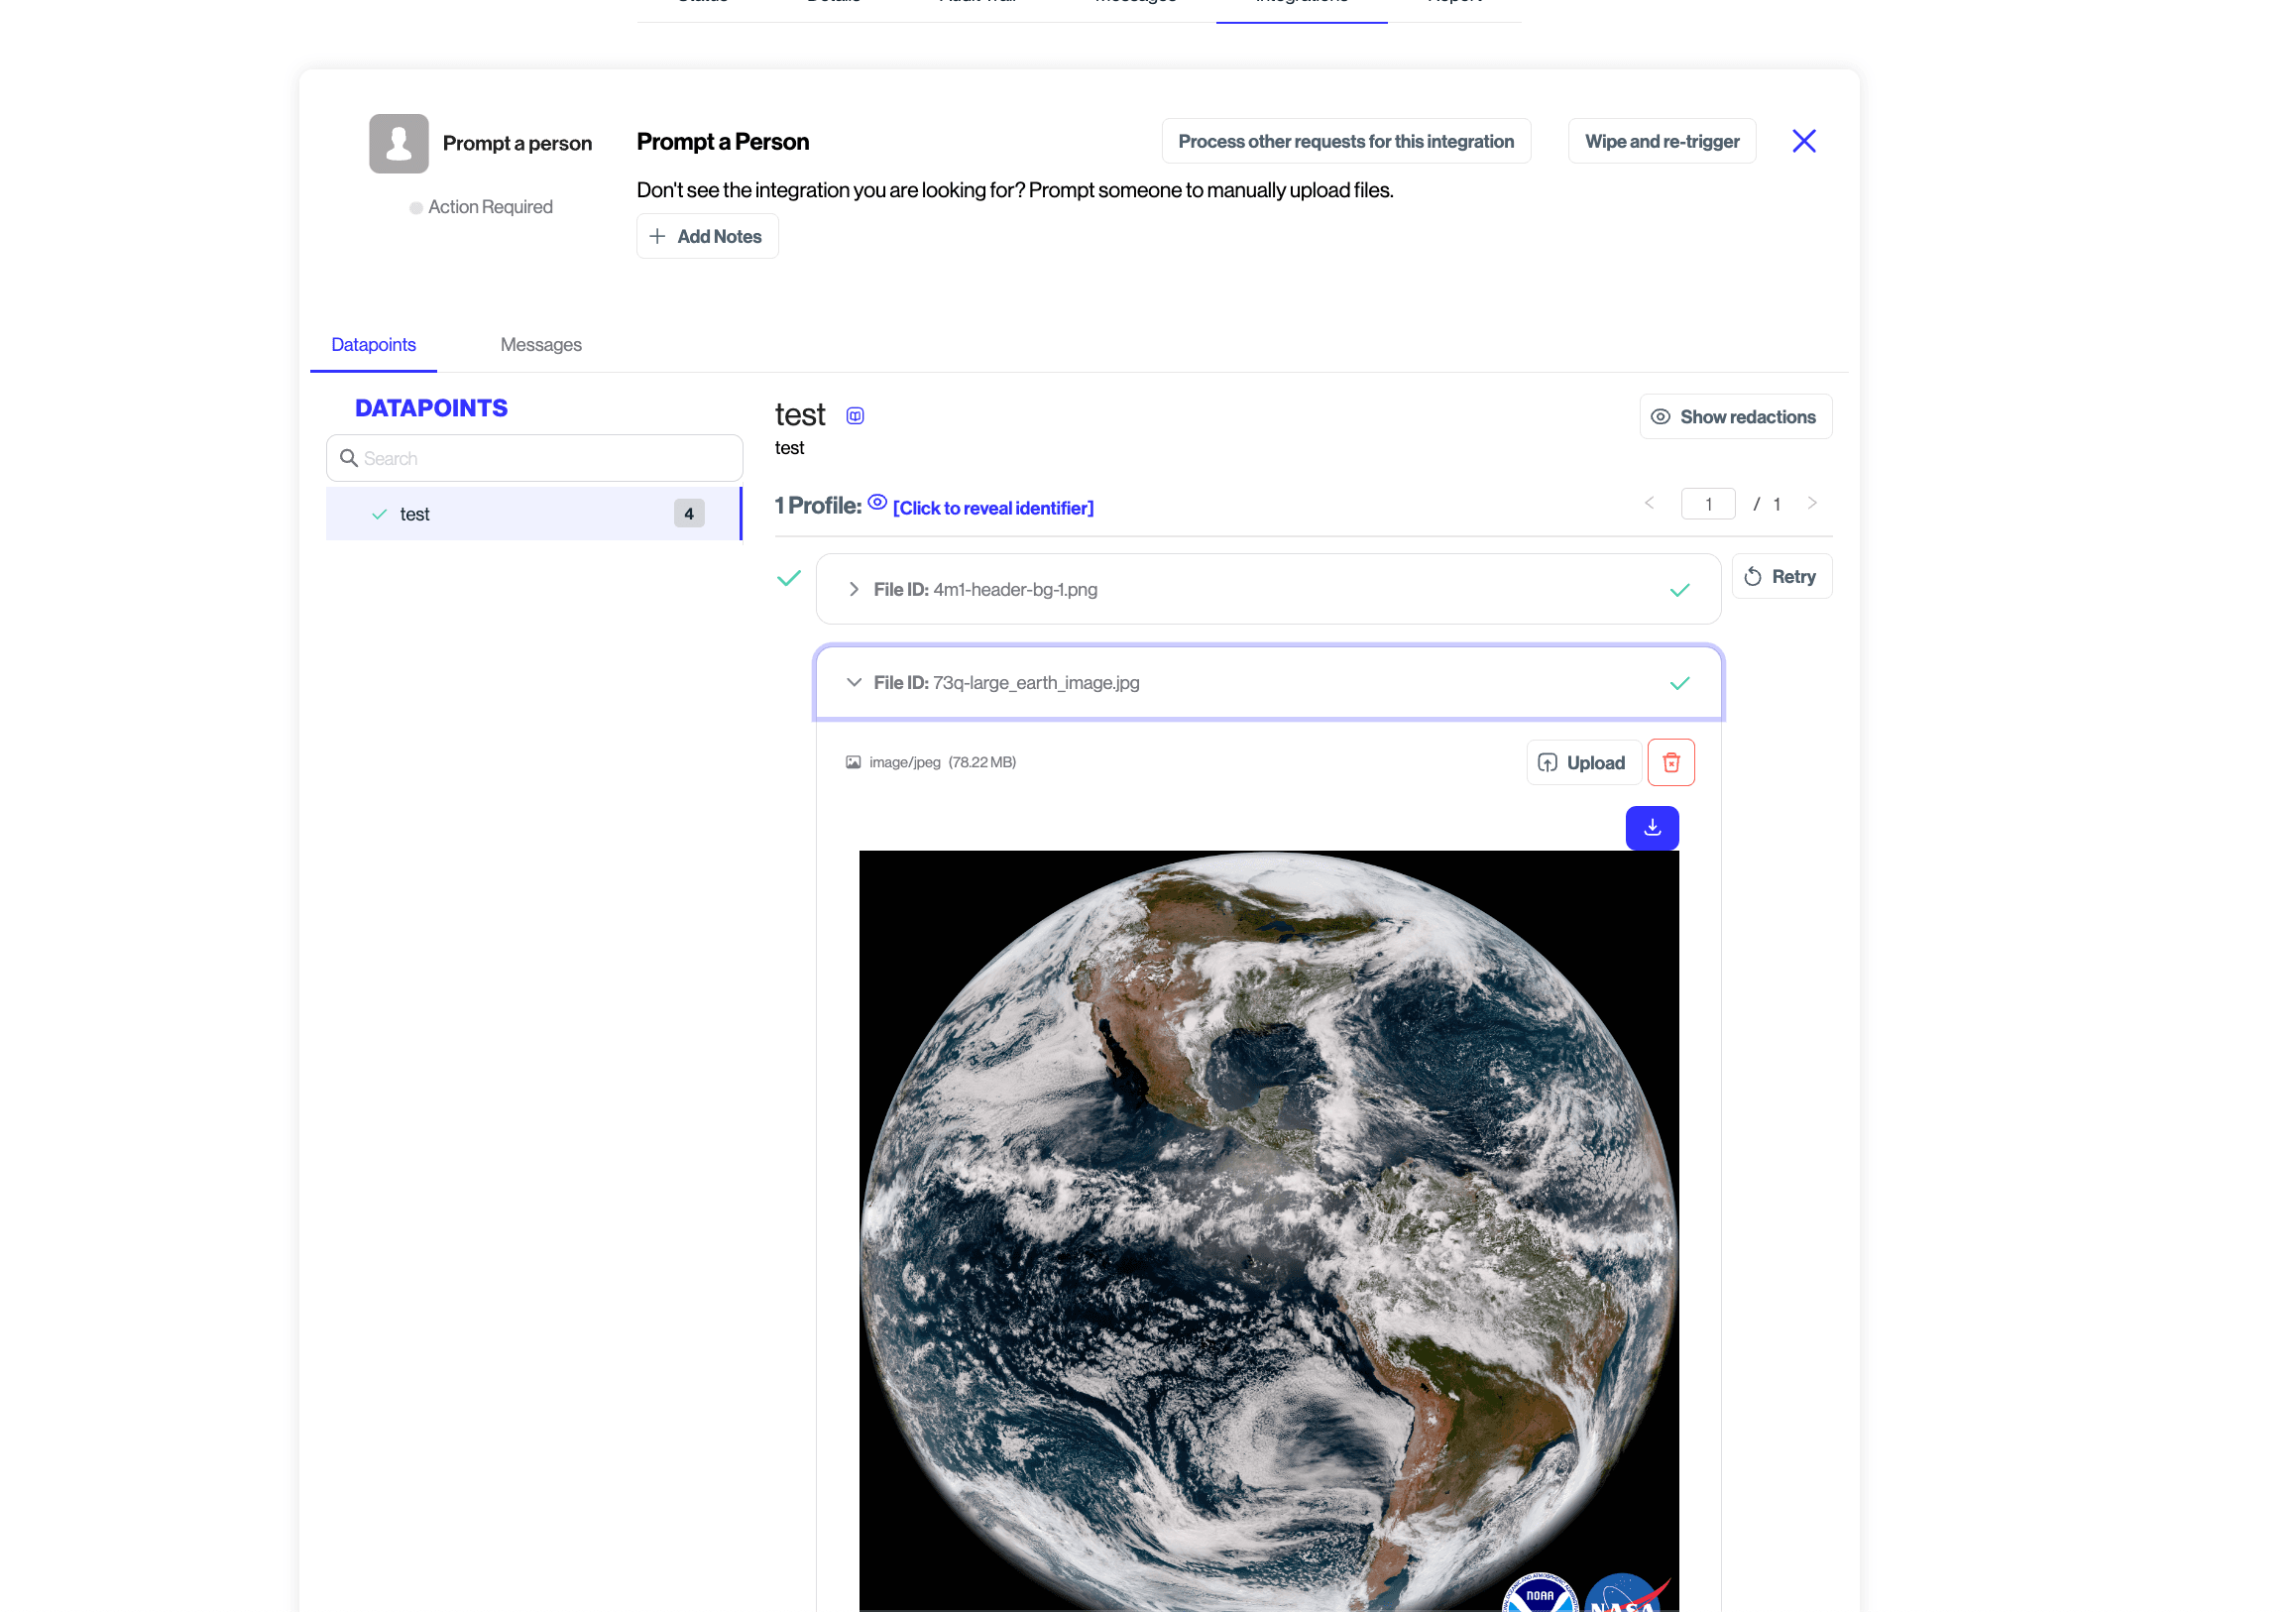Click the File ID 4m1-header-bg-1.png text
This screenshot has height=1612, width=2296.
click(x=985, y=589)
